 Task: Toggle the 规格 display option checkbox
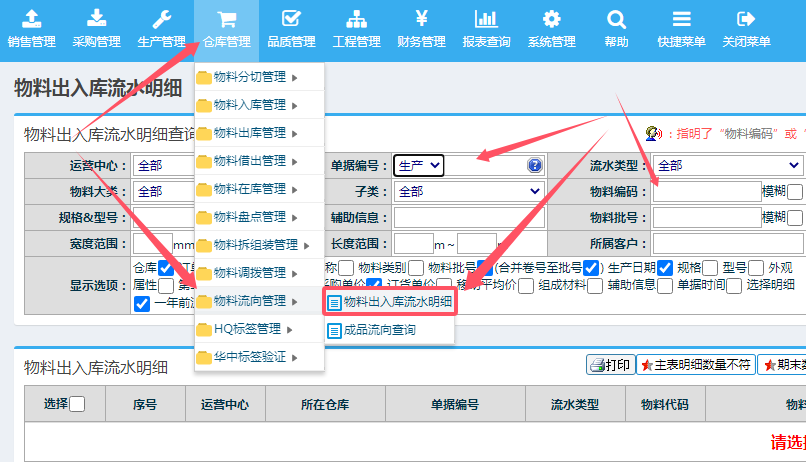pos(665,267)
